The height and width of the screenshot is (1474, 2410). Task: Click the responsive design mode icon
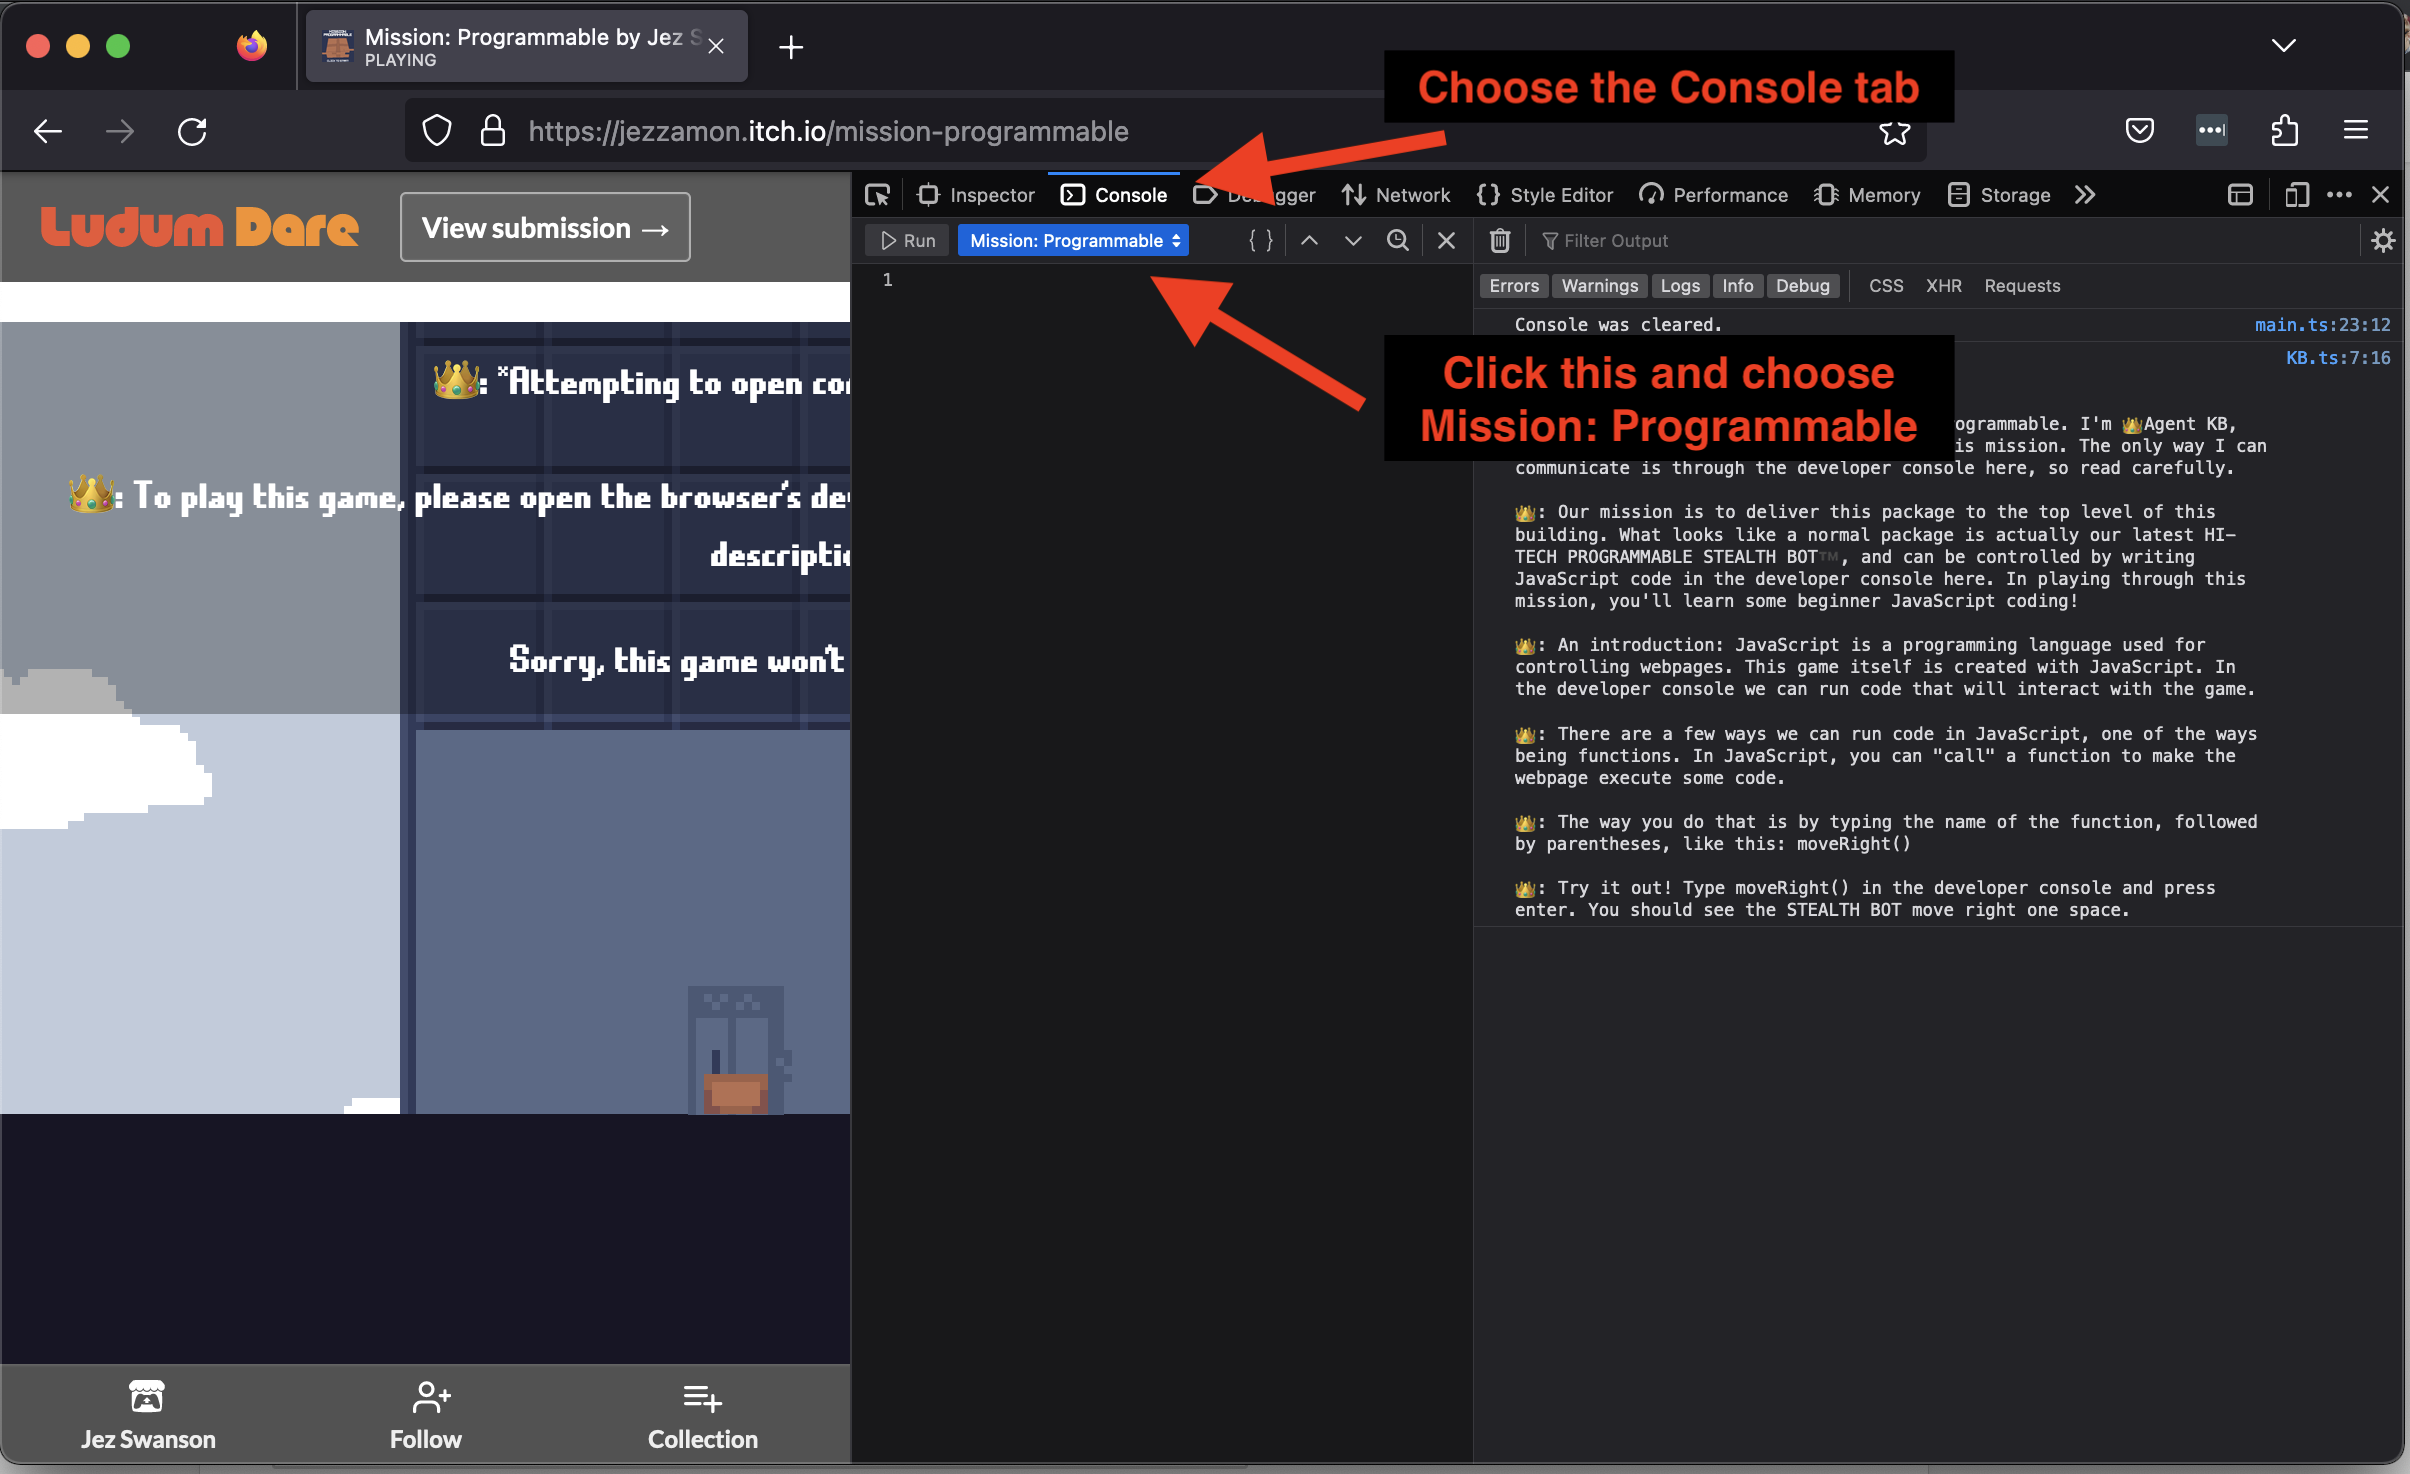pyautogui.click(x=2296, y=195)
